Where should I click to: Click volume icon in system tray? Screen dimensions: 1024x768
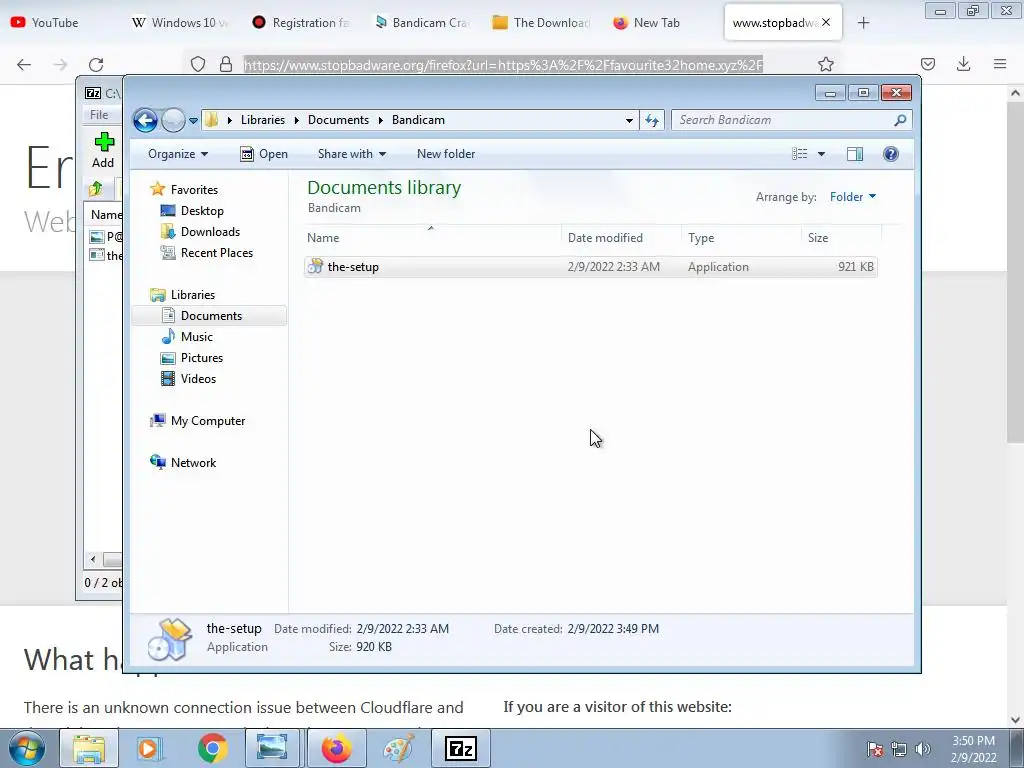(x=922, y=749)
